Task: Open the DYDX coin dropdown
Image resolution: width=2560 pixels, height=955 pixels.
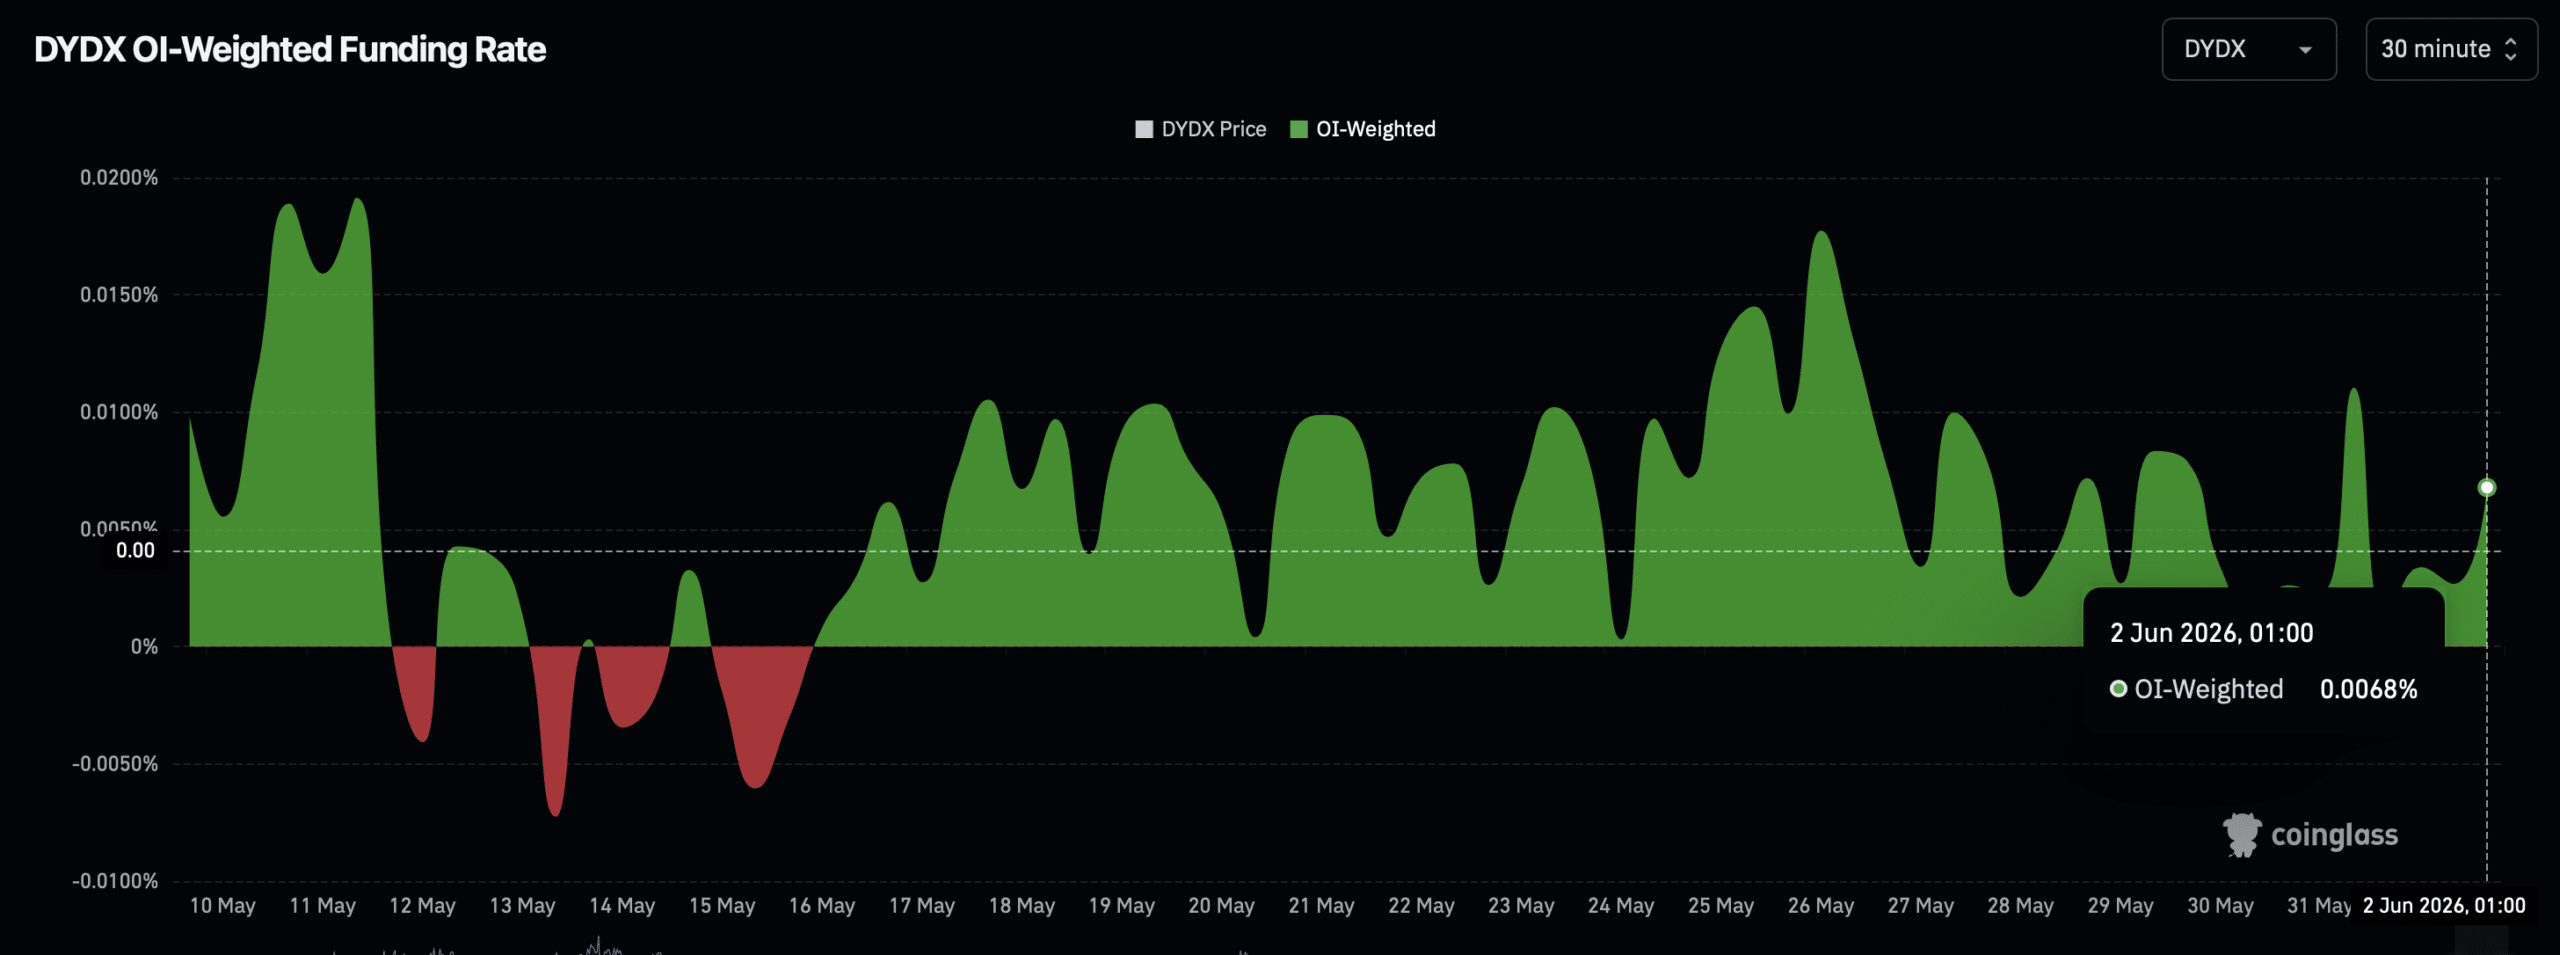Action: coord(2248,49)
